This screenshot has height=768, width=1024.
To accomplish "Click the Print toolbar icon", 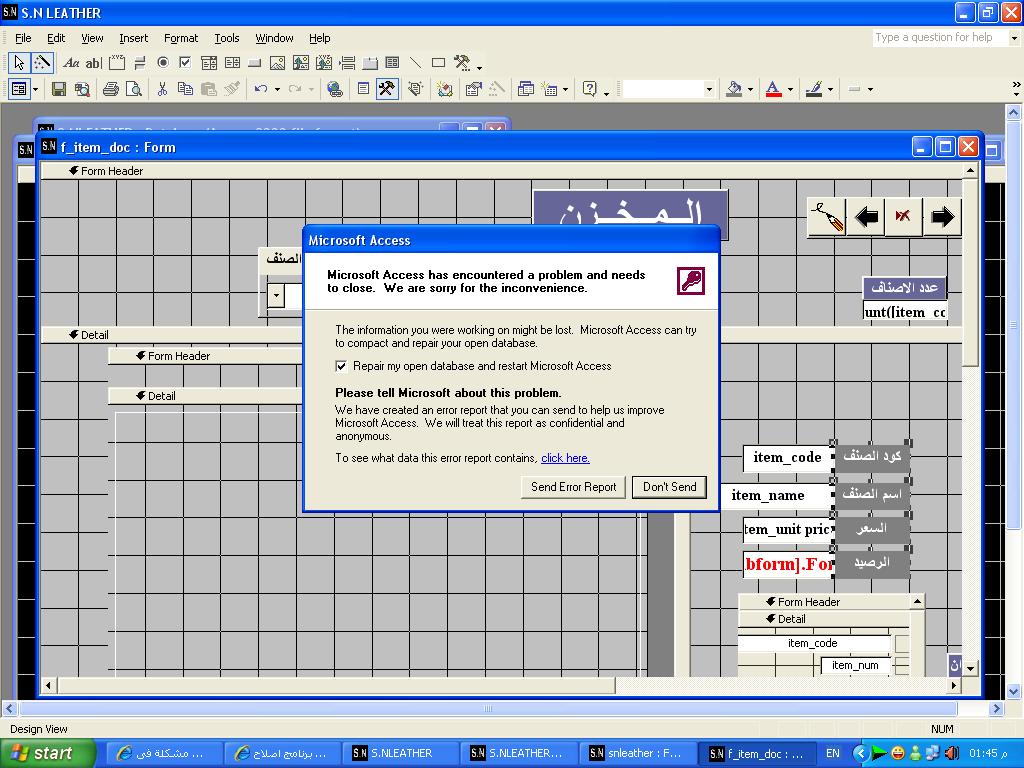I will click(111, 89).
